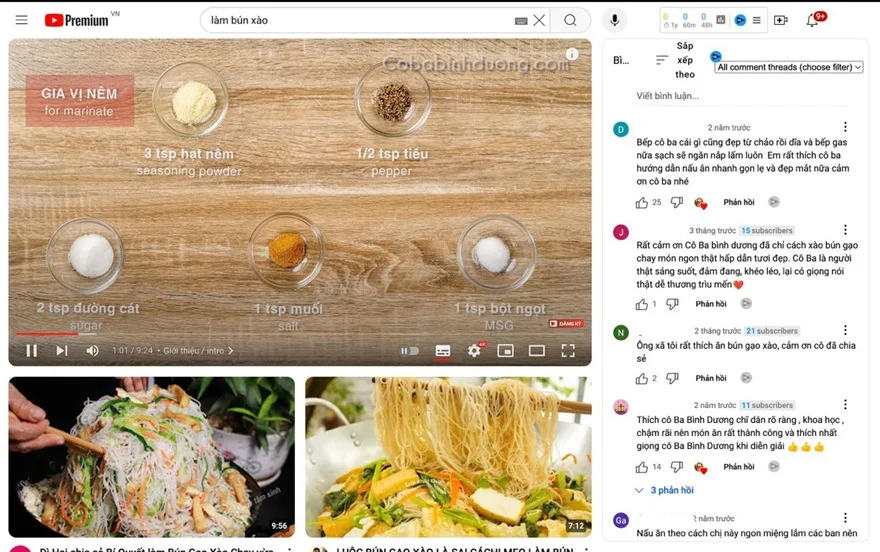
Task: Open 'All comment threads (choose filter)' dropdown
Action: point(789,67)
